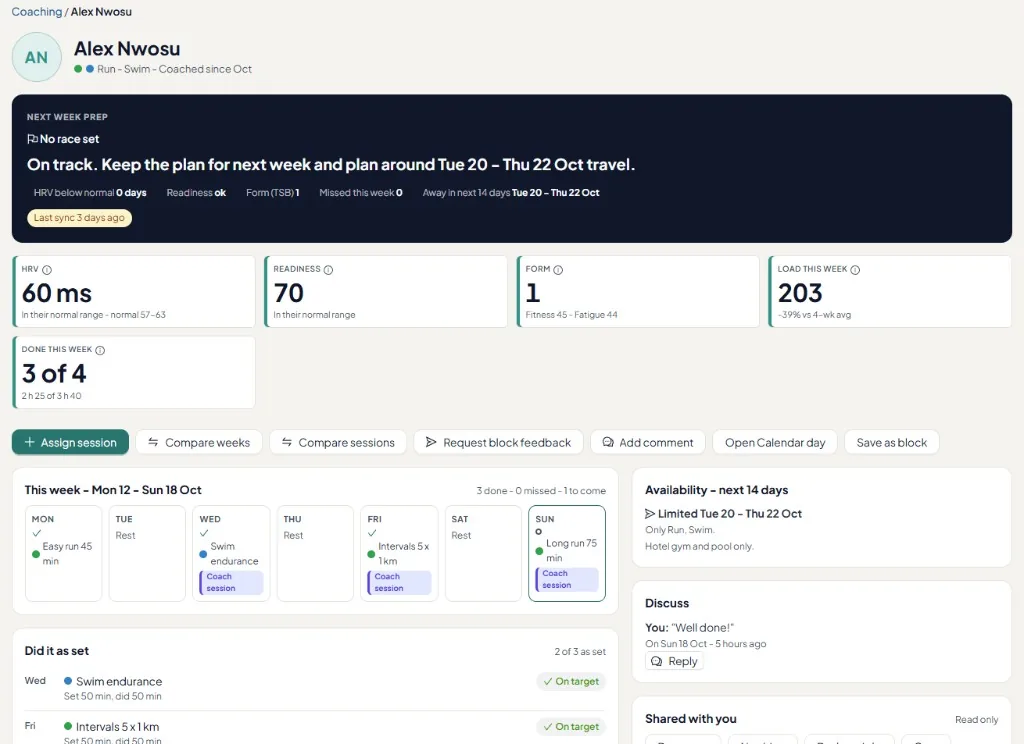The width and height of the screenshot is (1024, 744).
Task: Click the AN avatar circle
Action: (x=37, y=57)
